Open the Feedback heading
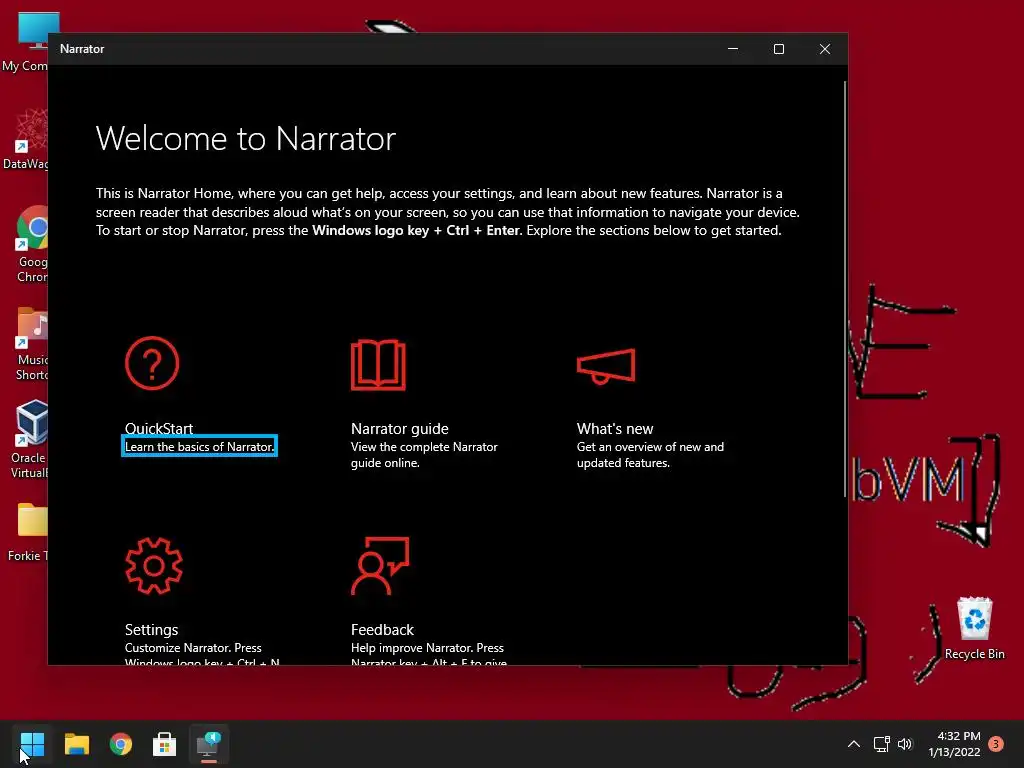 [x=382, y=630]
